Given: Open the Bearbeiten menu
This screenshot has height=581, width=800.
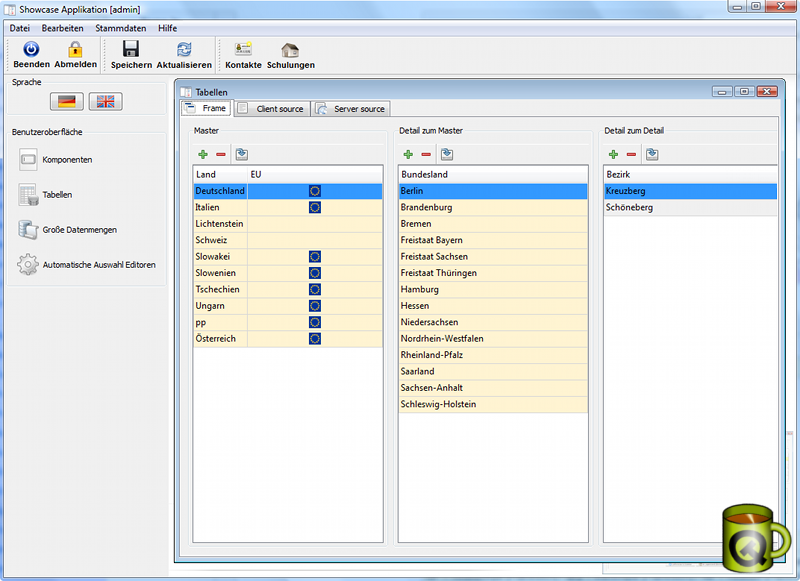Looking at the screenshot, I should point(62,28).
